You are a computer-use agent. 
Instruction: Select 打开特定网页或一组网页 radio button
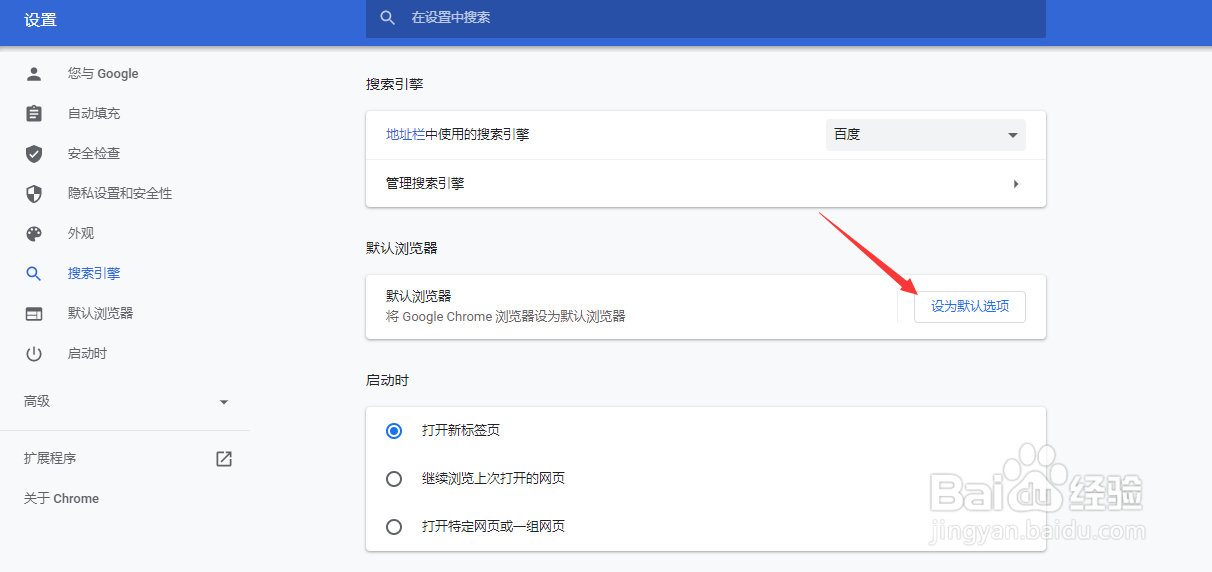coord(394,526)
